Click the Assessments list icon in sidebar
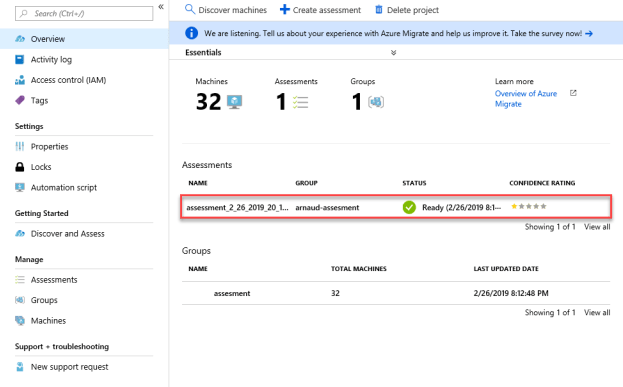Viewport: 623px width, 387px height. coord(20,280)
